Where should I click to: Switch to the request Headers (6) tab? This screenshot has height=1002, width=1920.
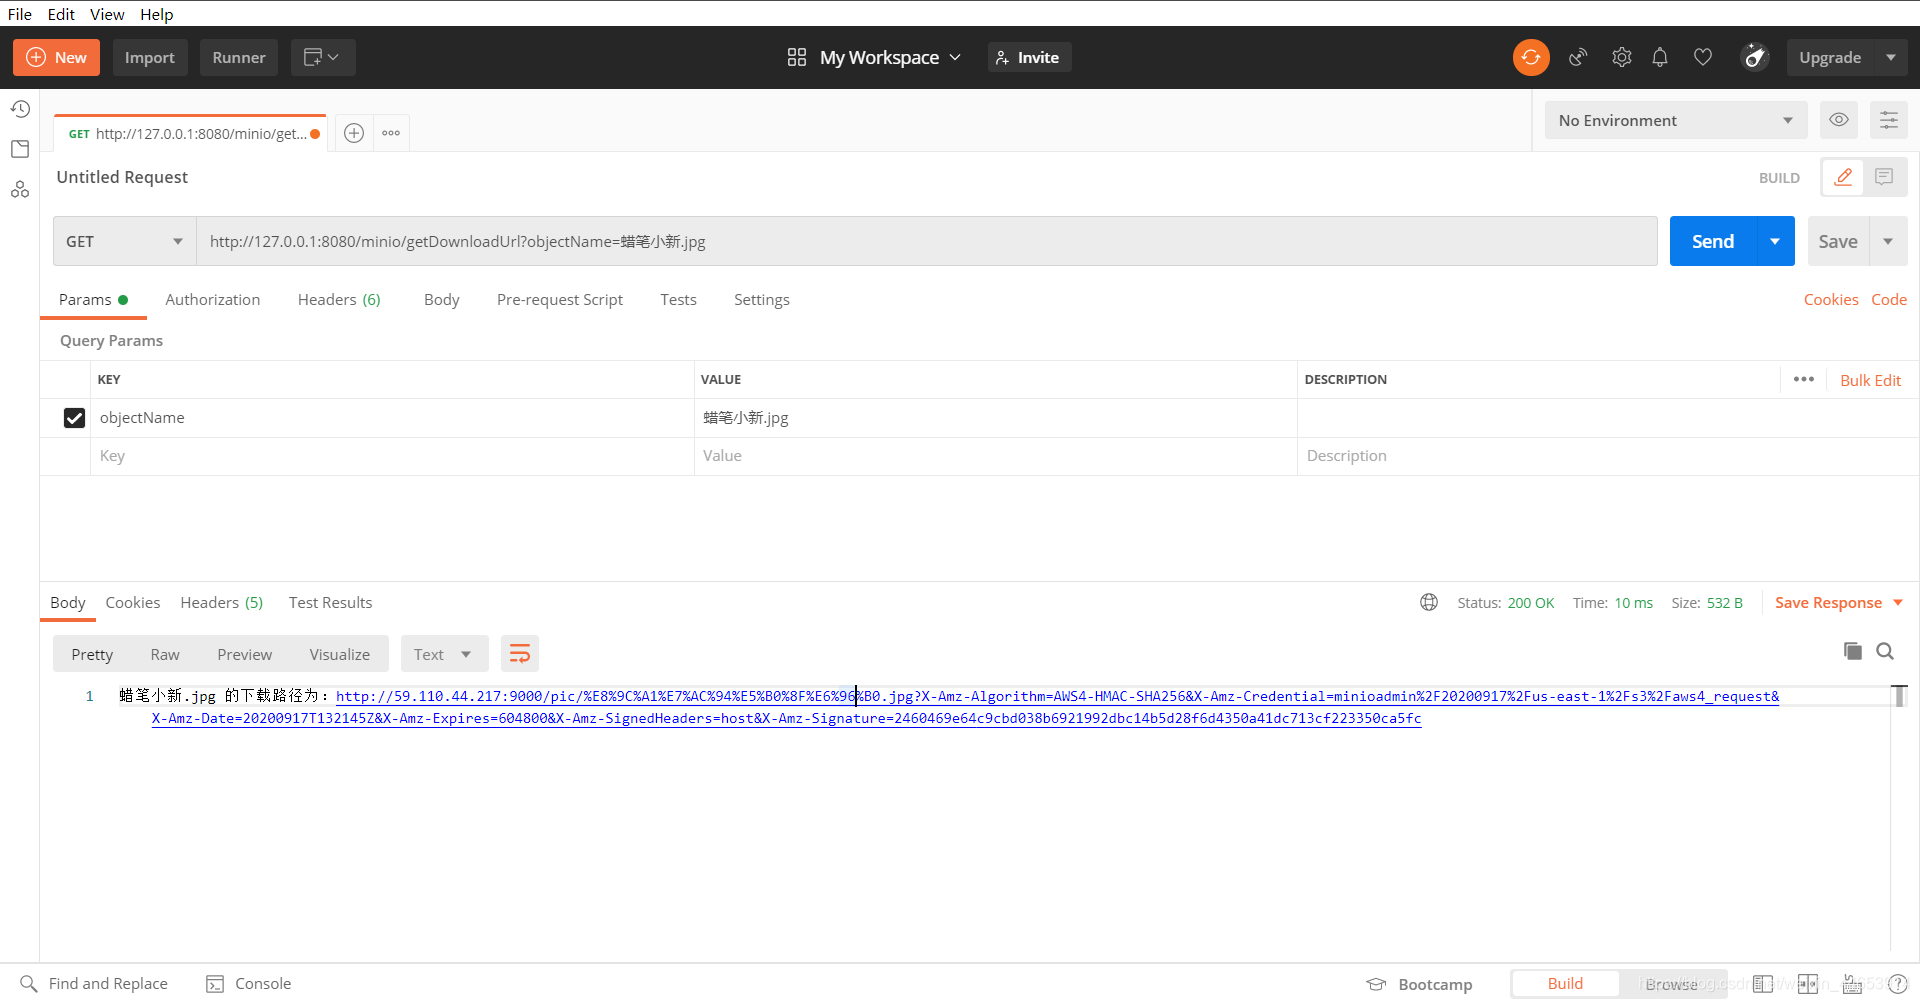(x=339, y=300)
